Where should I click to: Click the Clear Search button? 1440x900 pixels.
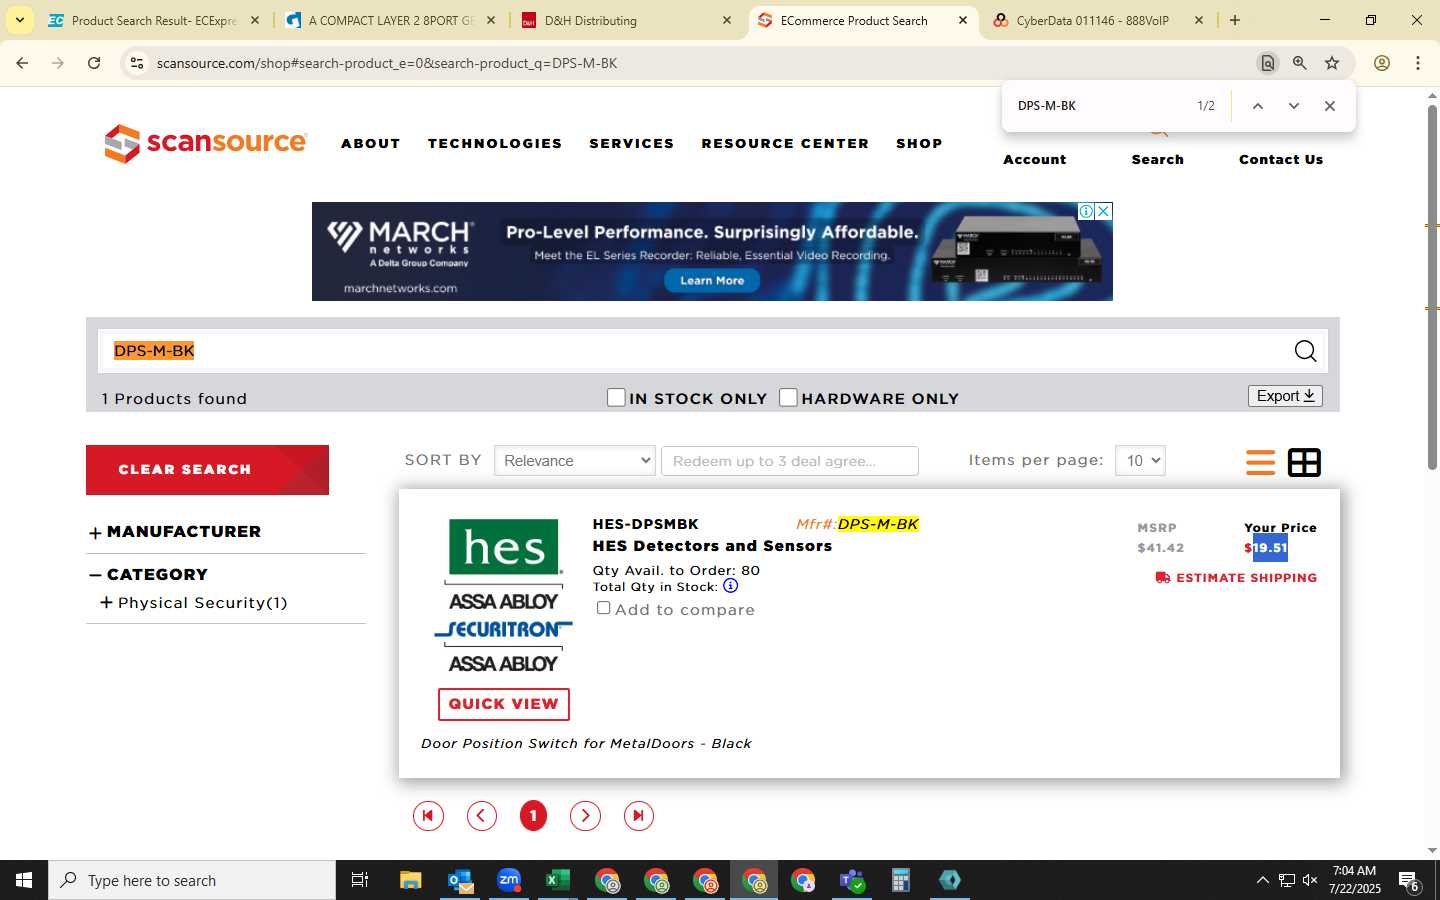coord(207,470)
